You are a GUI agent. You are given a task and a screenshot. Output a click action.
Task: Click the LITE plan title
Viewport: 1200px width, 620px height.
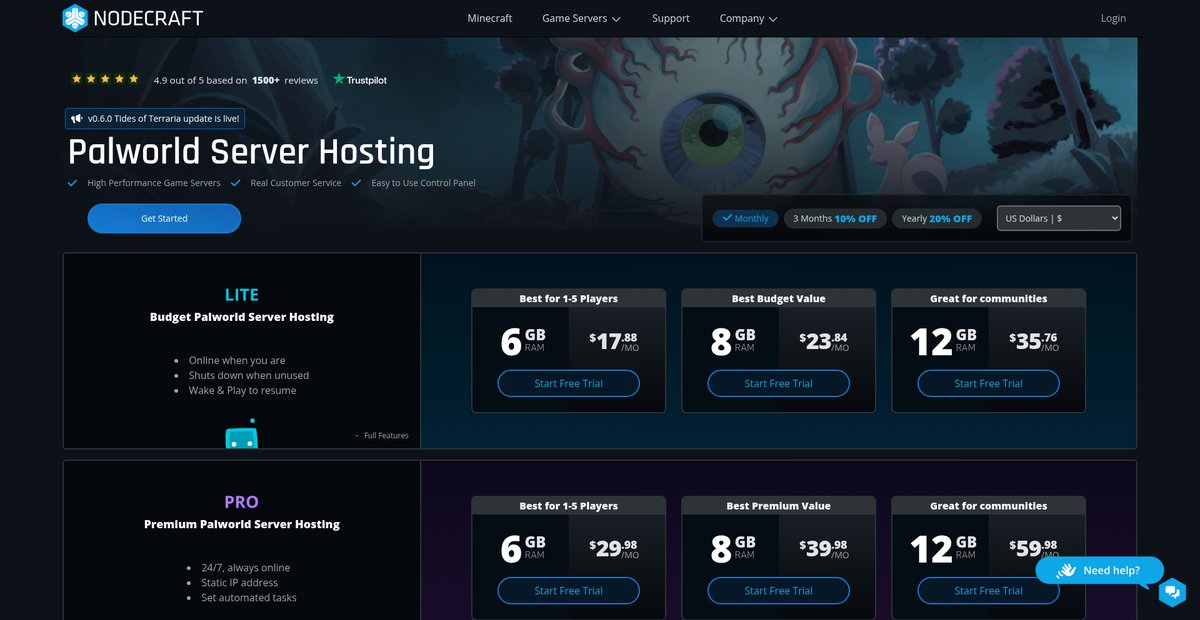pos(242,295)
